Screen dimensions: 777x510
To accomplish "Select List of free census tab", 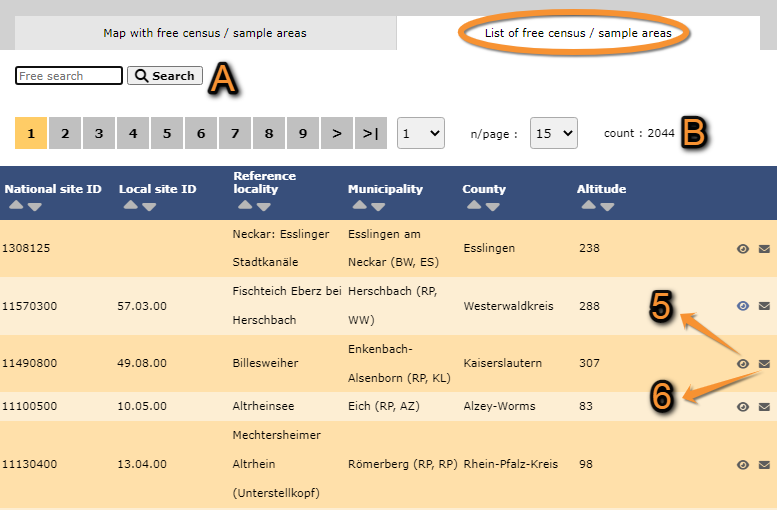I will pyautogui.click(x=578, y=33).
